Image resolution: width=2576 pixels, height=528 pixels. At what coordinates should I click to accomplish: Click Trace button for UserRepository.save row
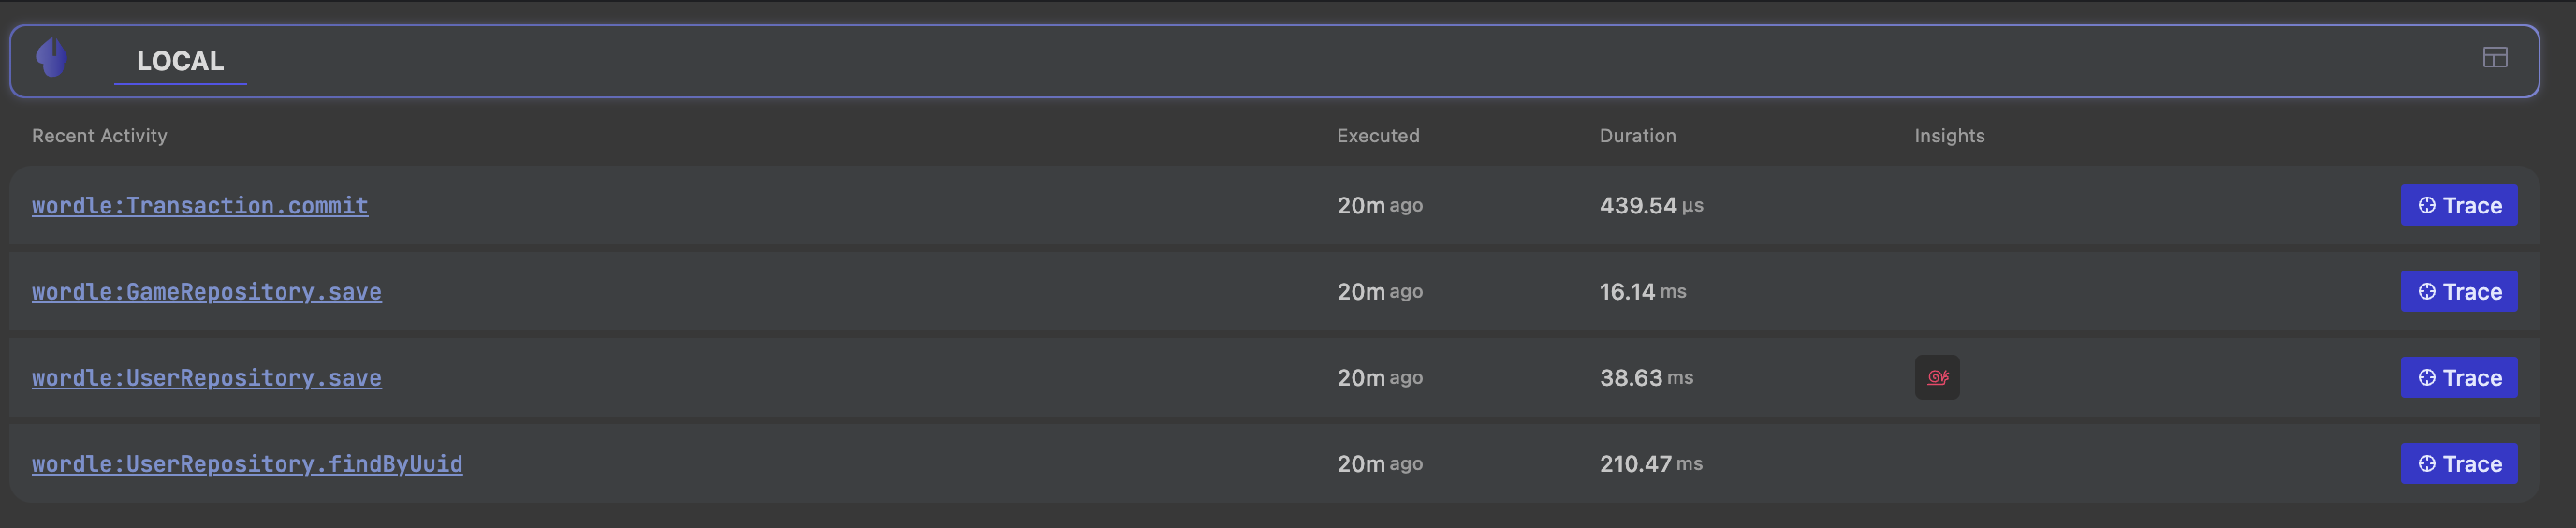point(2459,378)
